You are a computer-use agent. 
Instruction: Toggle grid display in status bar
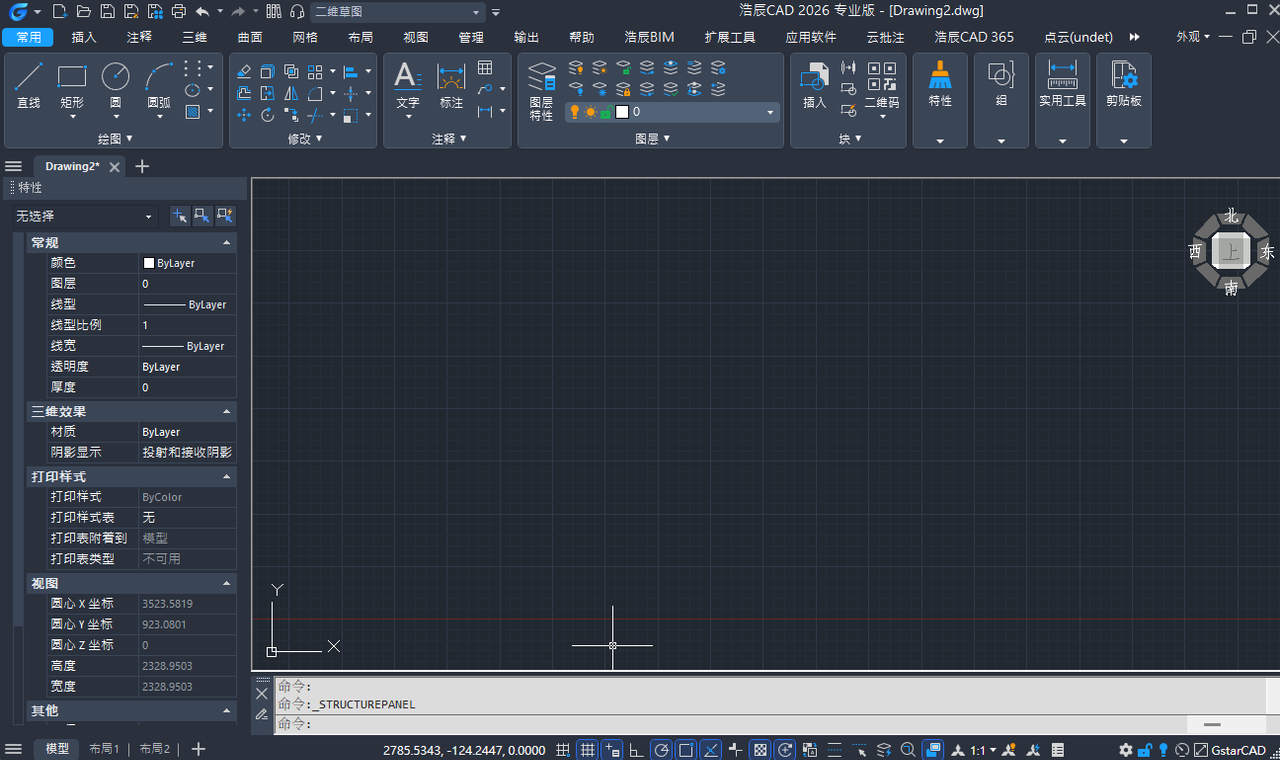coord(588,750)
